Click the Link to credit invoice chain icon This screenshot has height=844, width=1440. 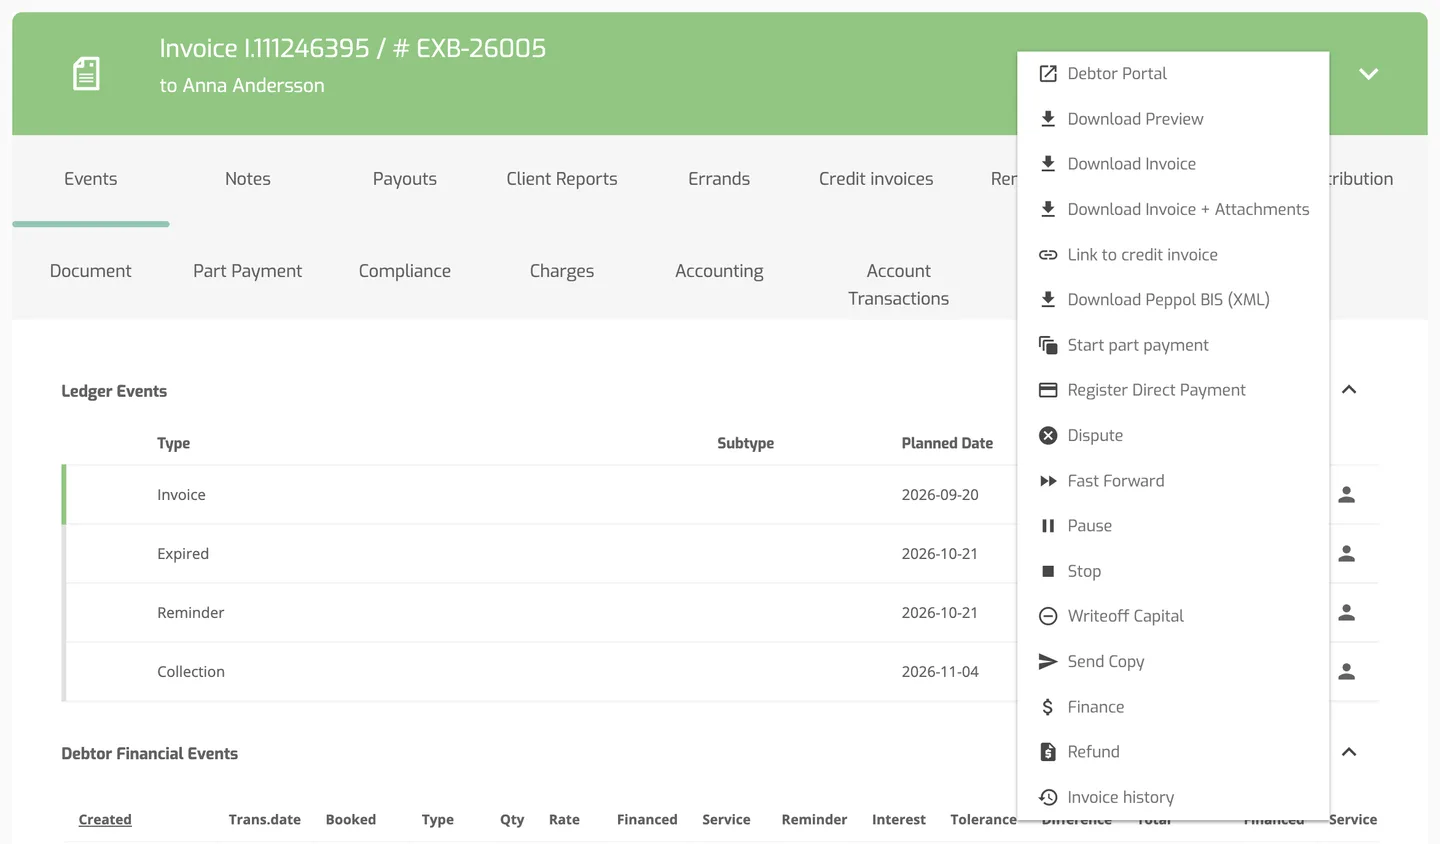click(1048, 255)
